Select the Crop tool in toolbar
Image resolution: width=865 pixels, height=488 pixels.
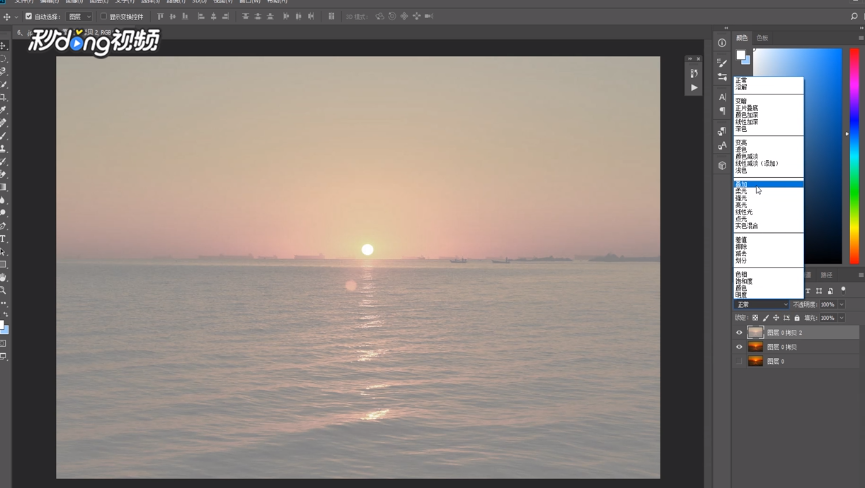3,97
